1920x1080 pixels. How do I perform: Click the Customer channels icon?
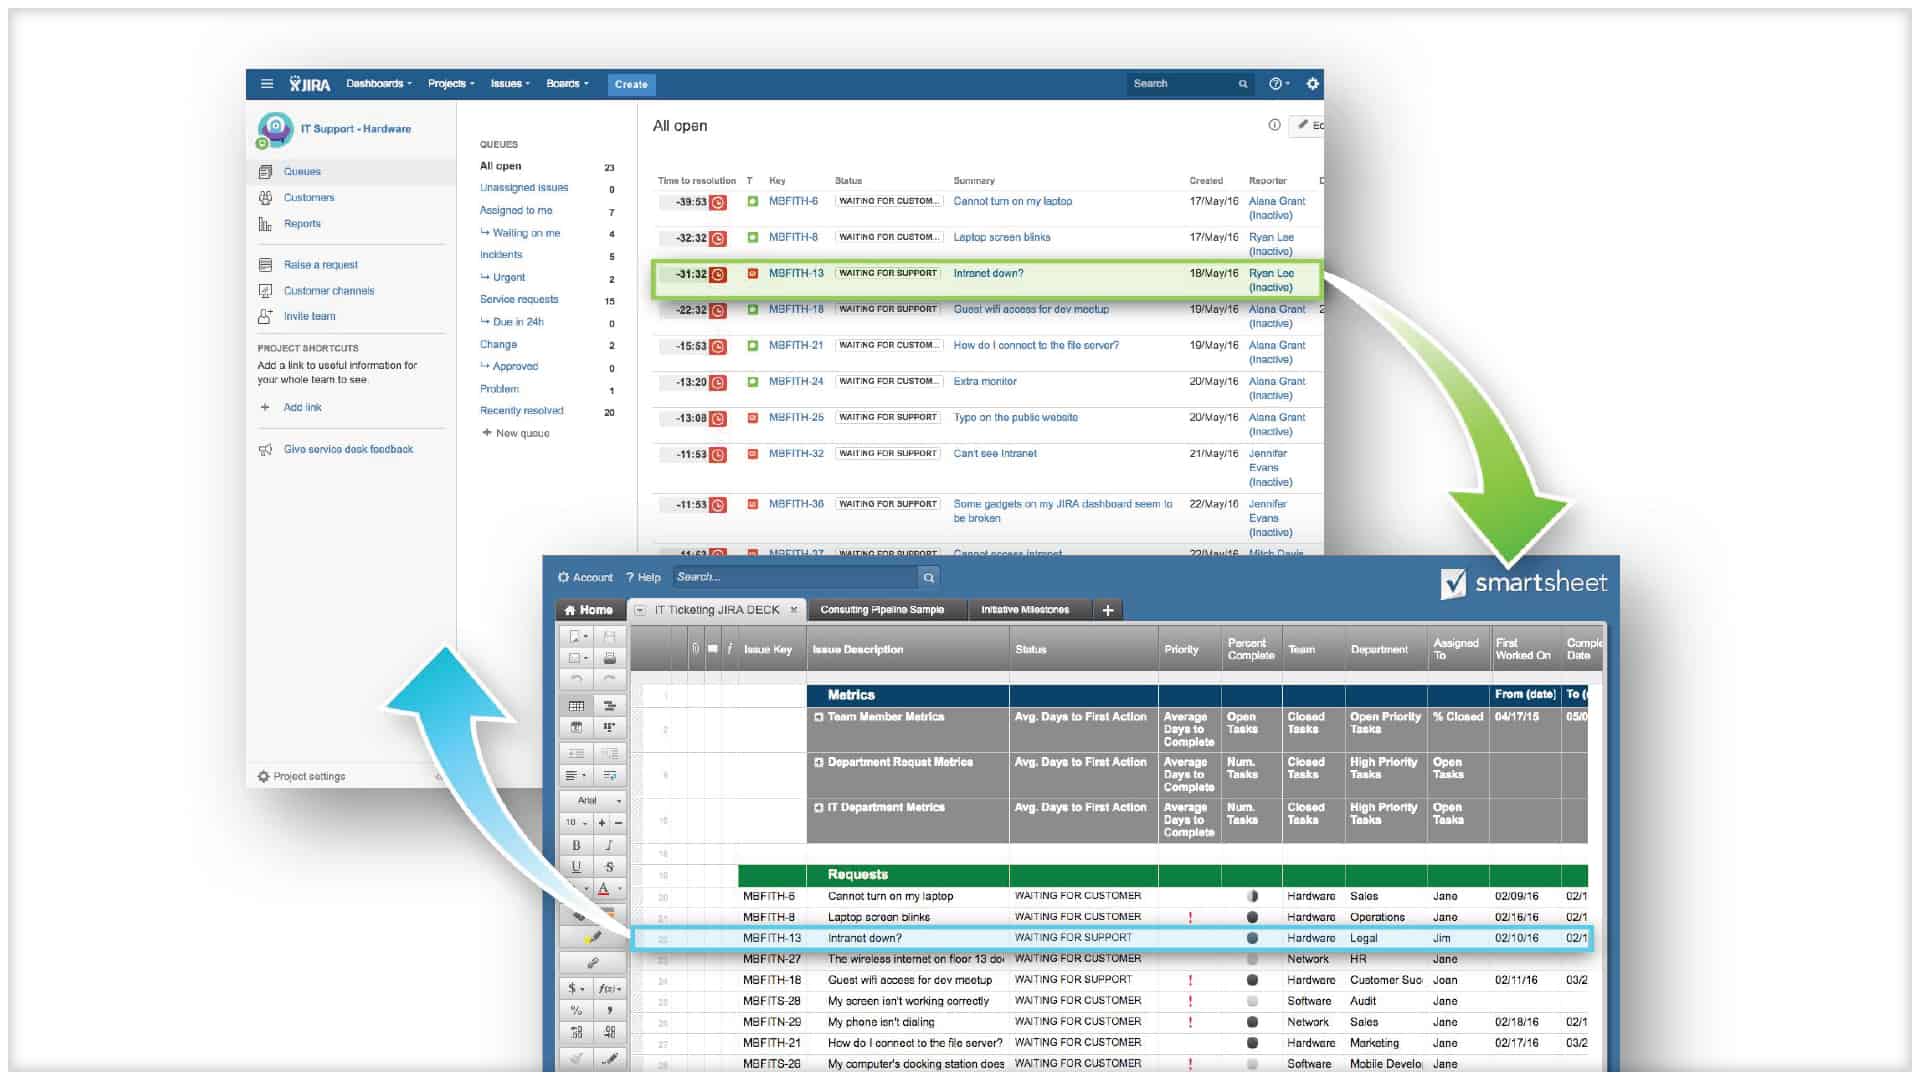pos(265,291)
